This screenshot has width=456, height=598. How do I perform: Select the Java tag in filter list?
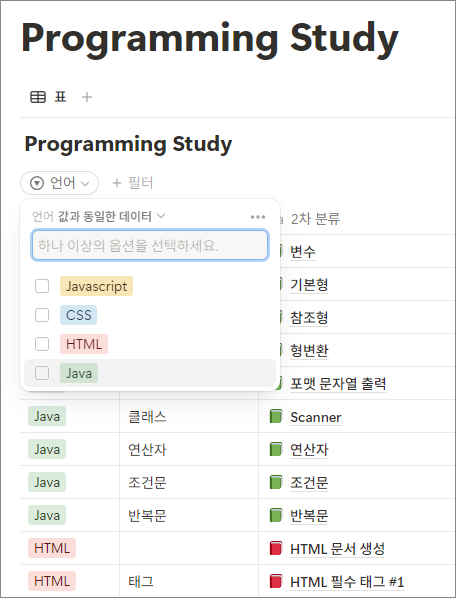[x=79, y=373]
